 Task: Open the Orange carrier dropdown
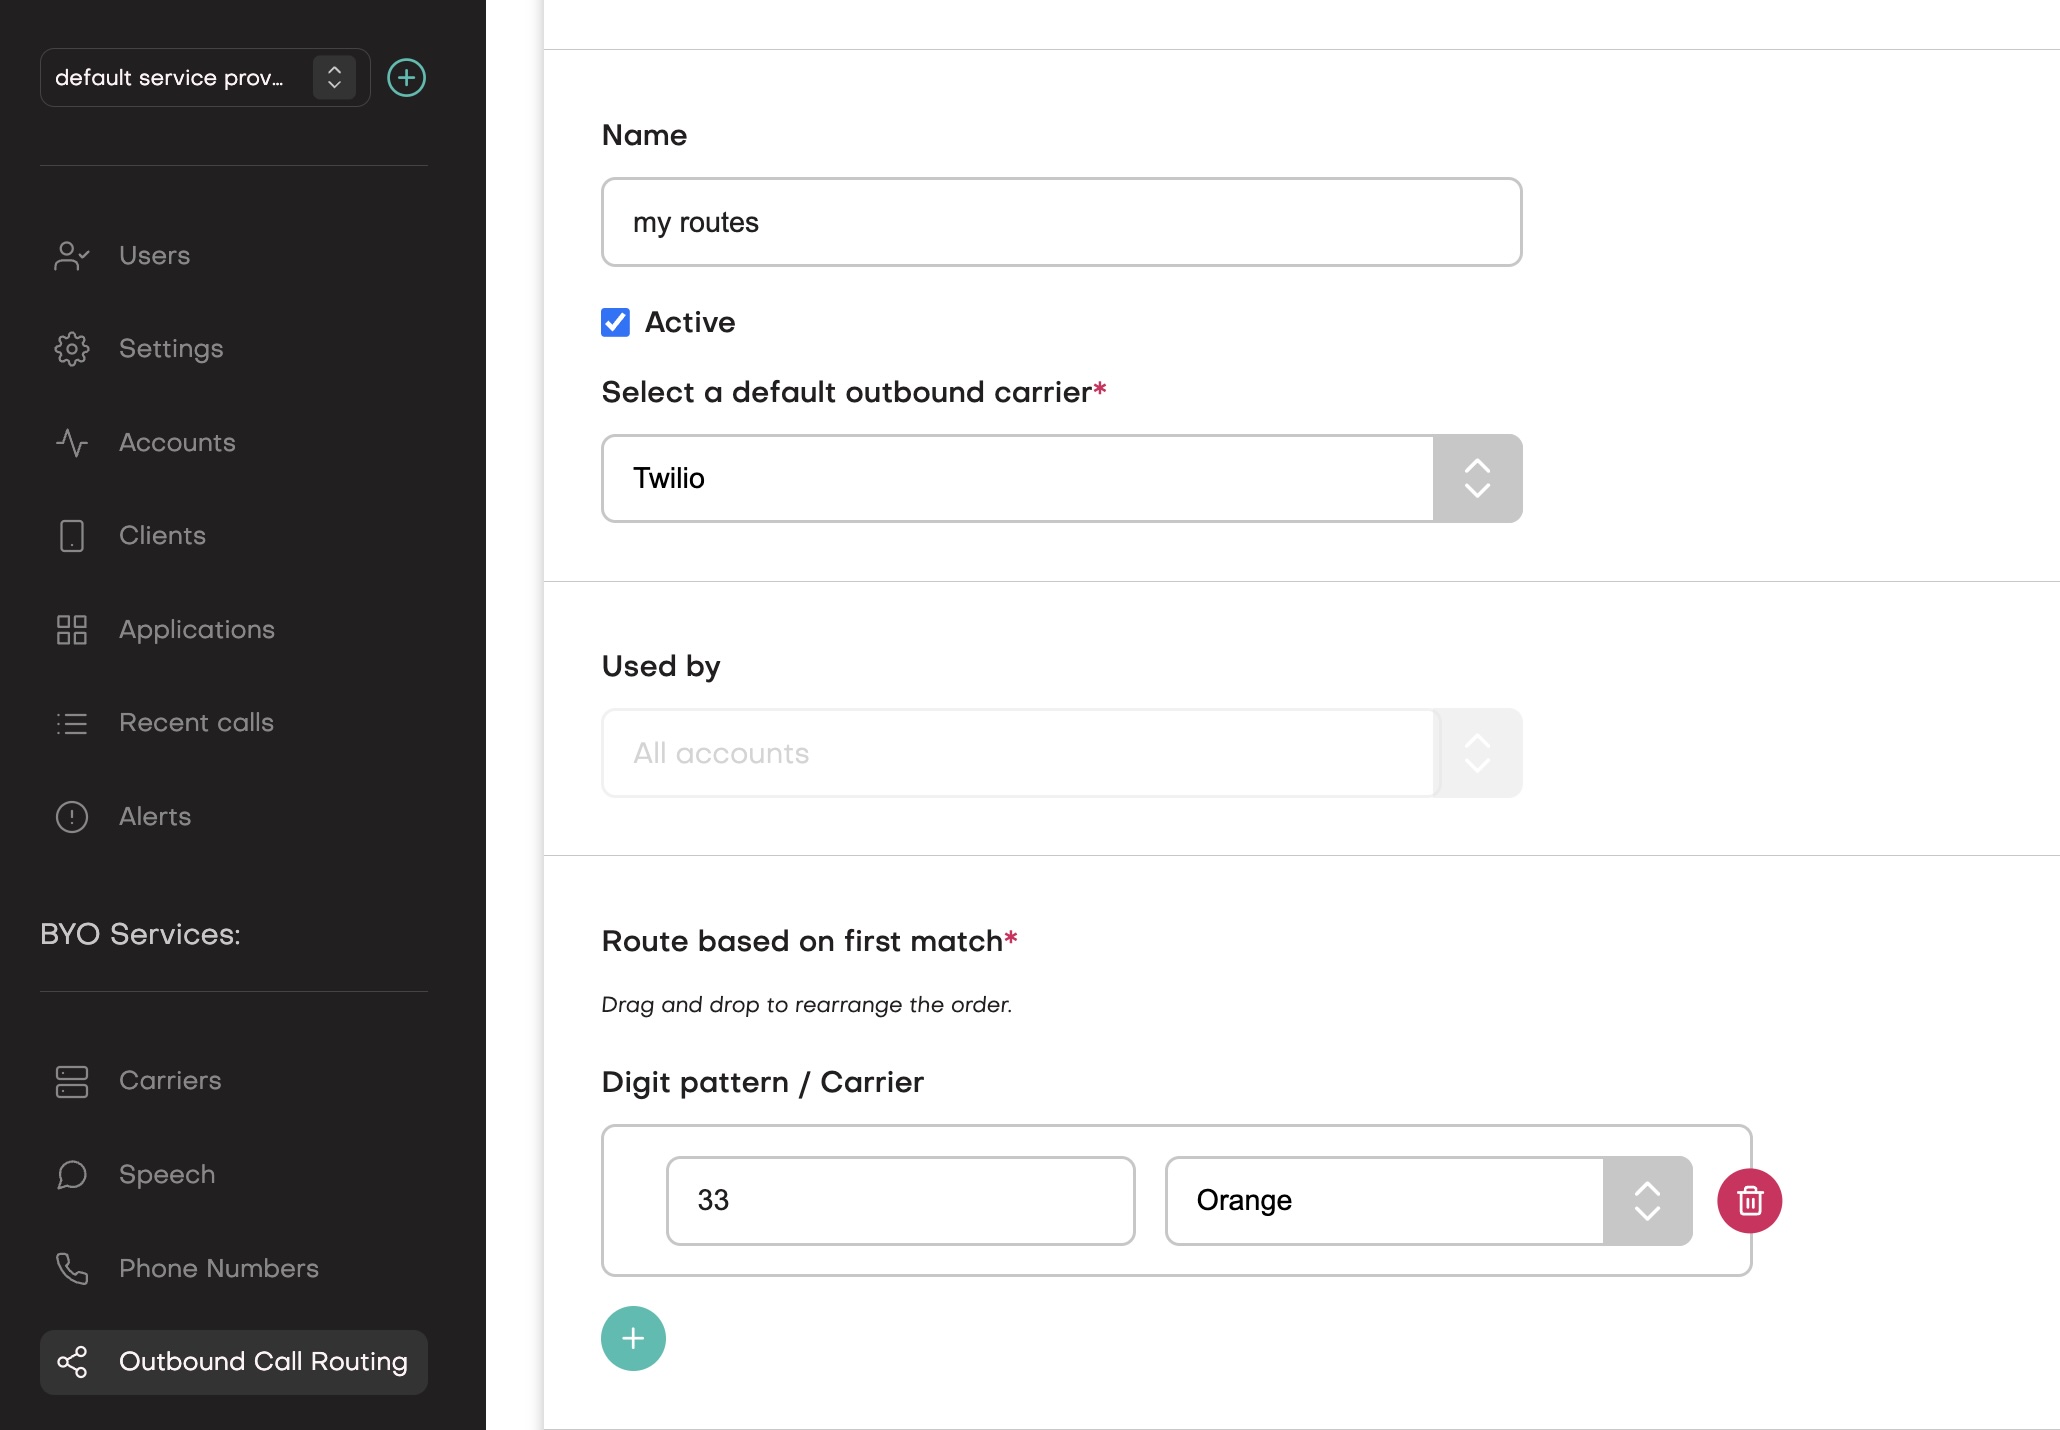pyautogui.click(x=1647, y=1201)
